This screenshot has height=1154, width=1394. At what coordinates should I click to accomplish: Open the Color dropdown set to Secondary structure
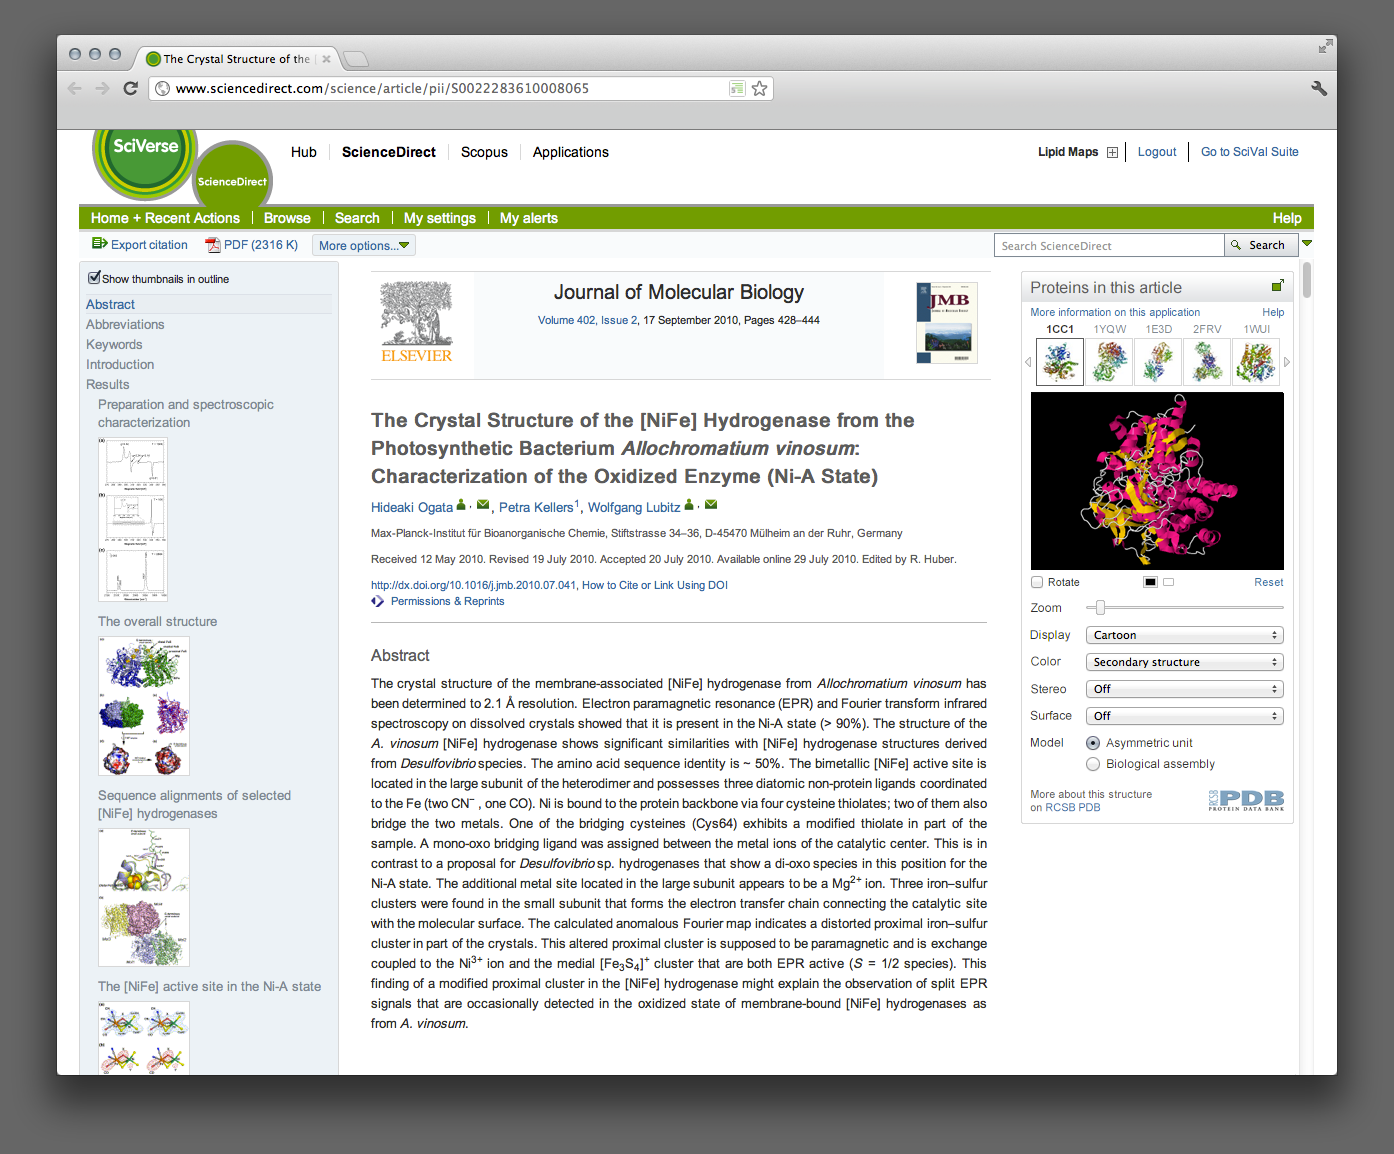tap(1184, 662)
